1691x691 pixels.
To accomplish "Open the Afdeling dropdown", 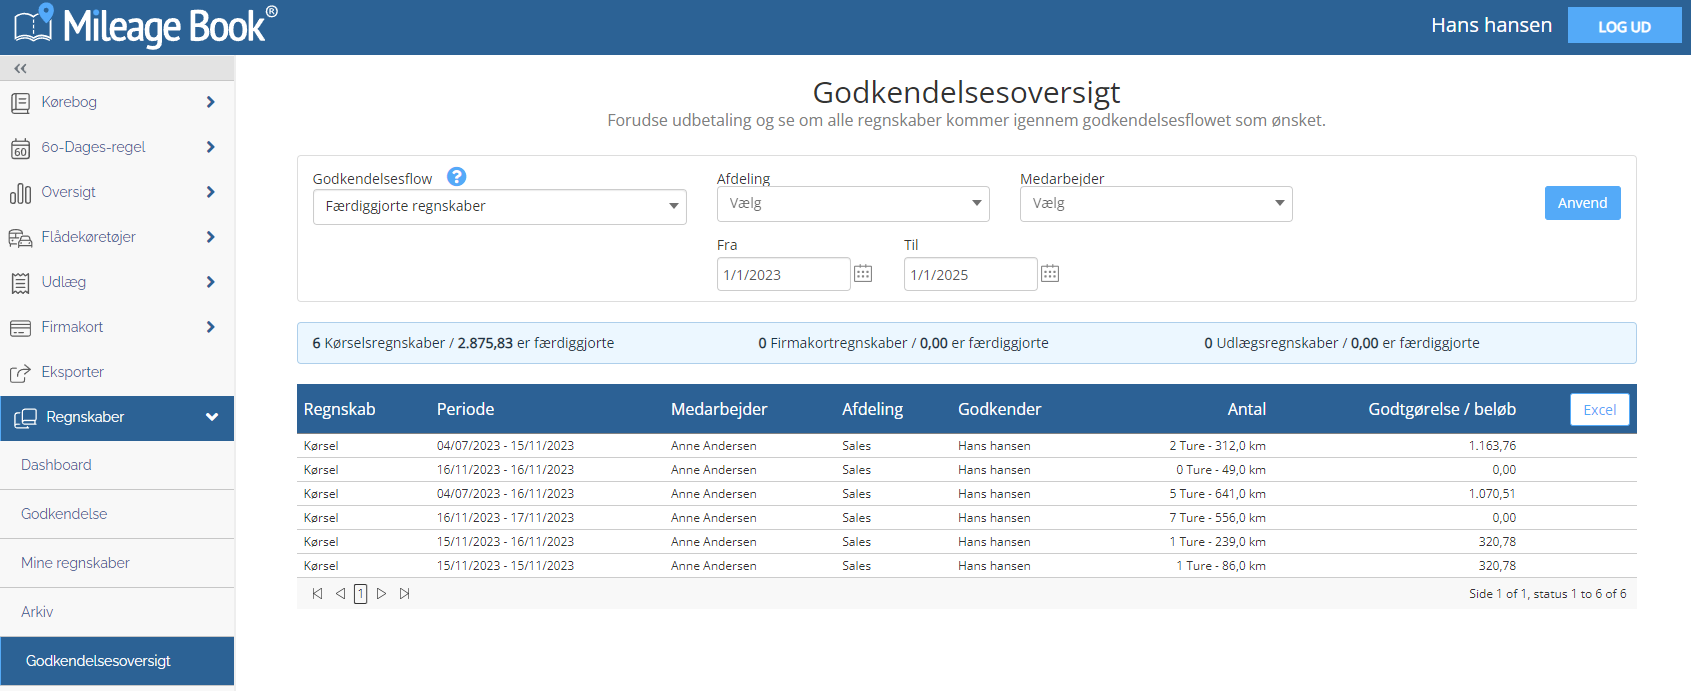I will [x=853, y=204].
